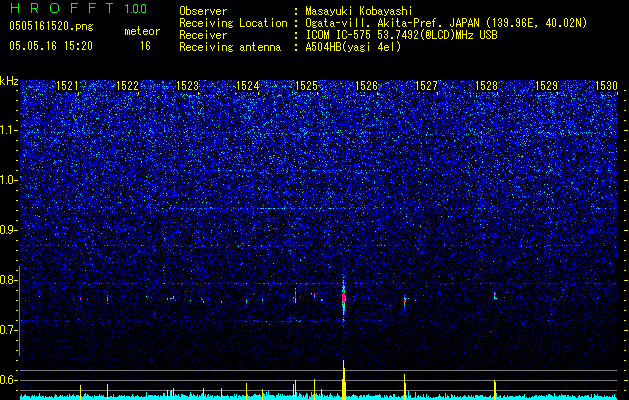Click the 1527 time marker
The width and height of the screenshot is (629, 400).
pyautogui.click(x=426, y=86)
